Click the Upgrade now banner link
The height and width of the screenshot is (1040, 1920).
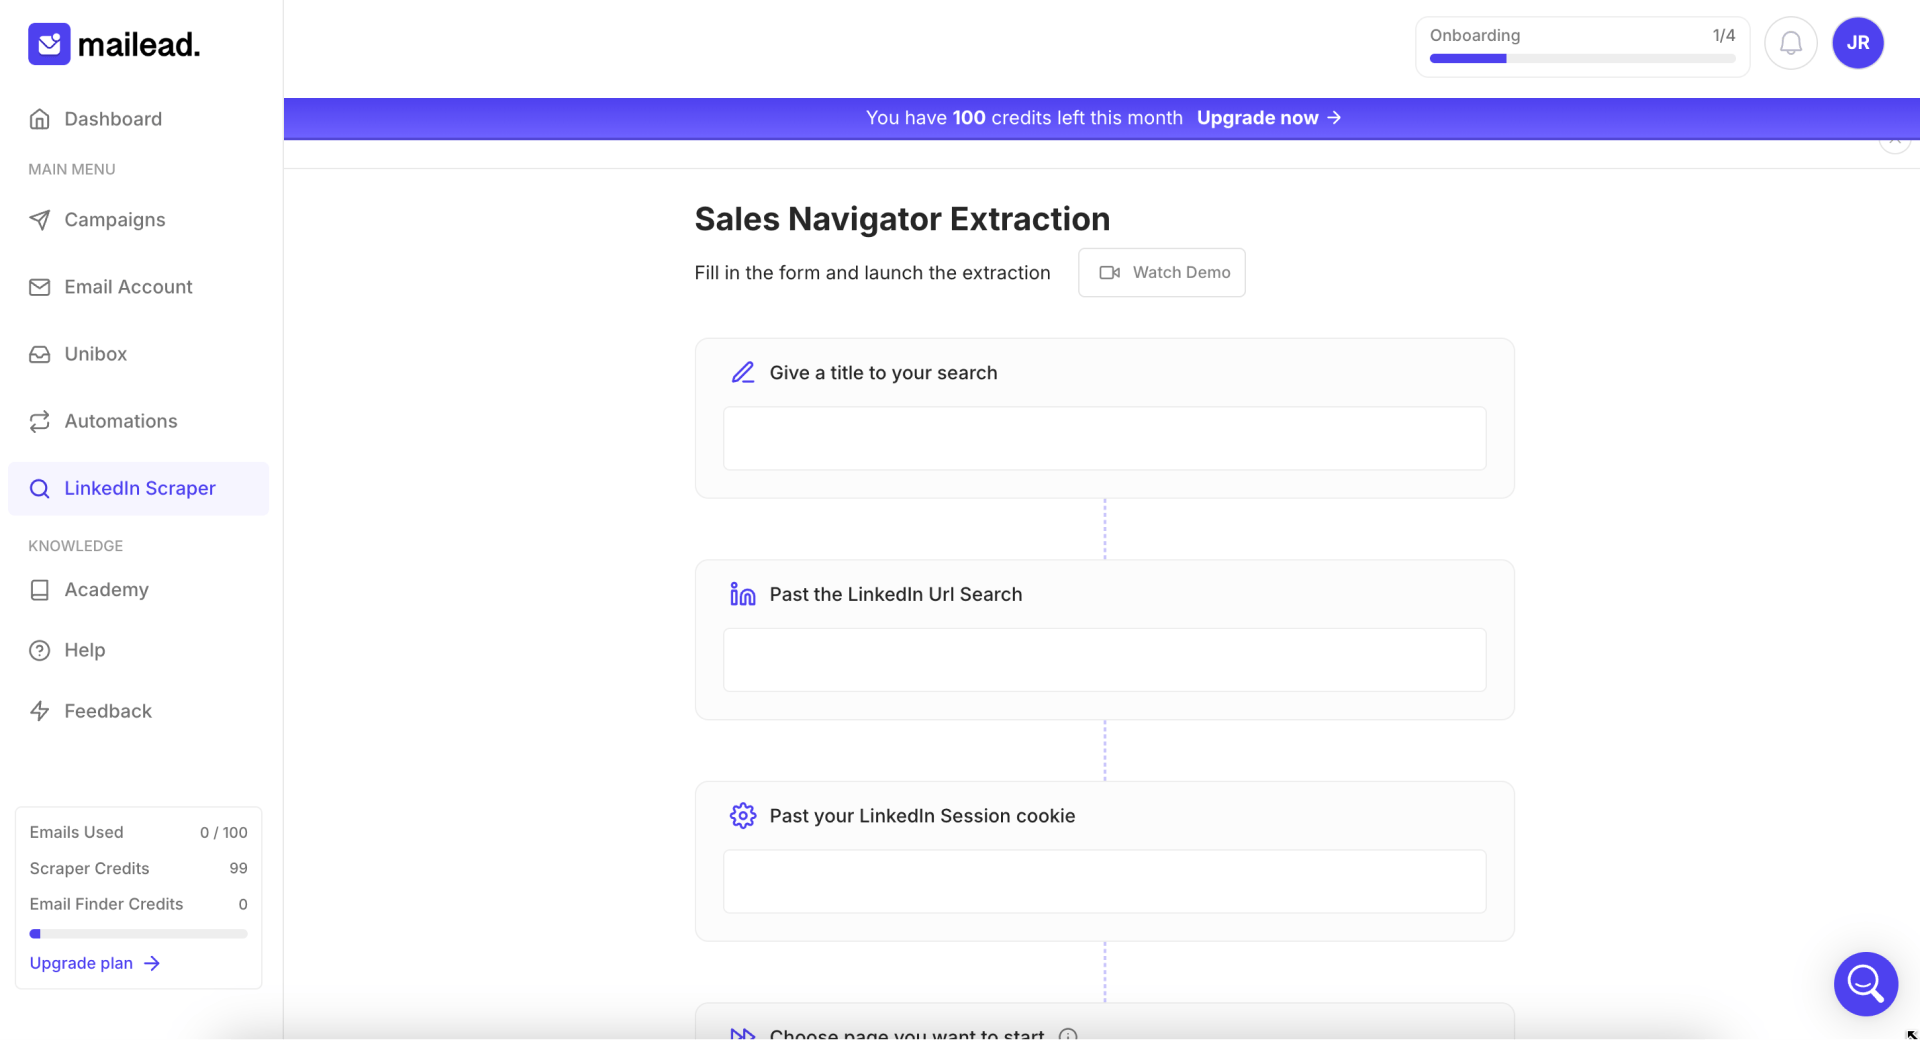(1268, 118)
